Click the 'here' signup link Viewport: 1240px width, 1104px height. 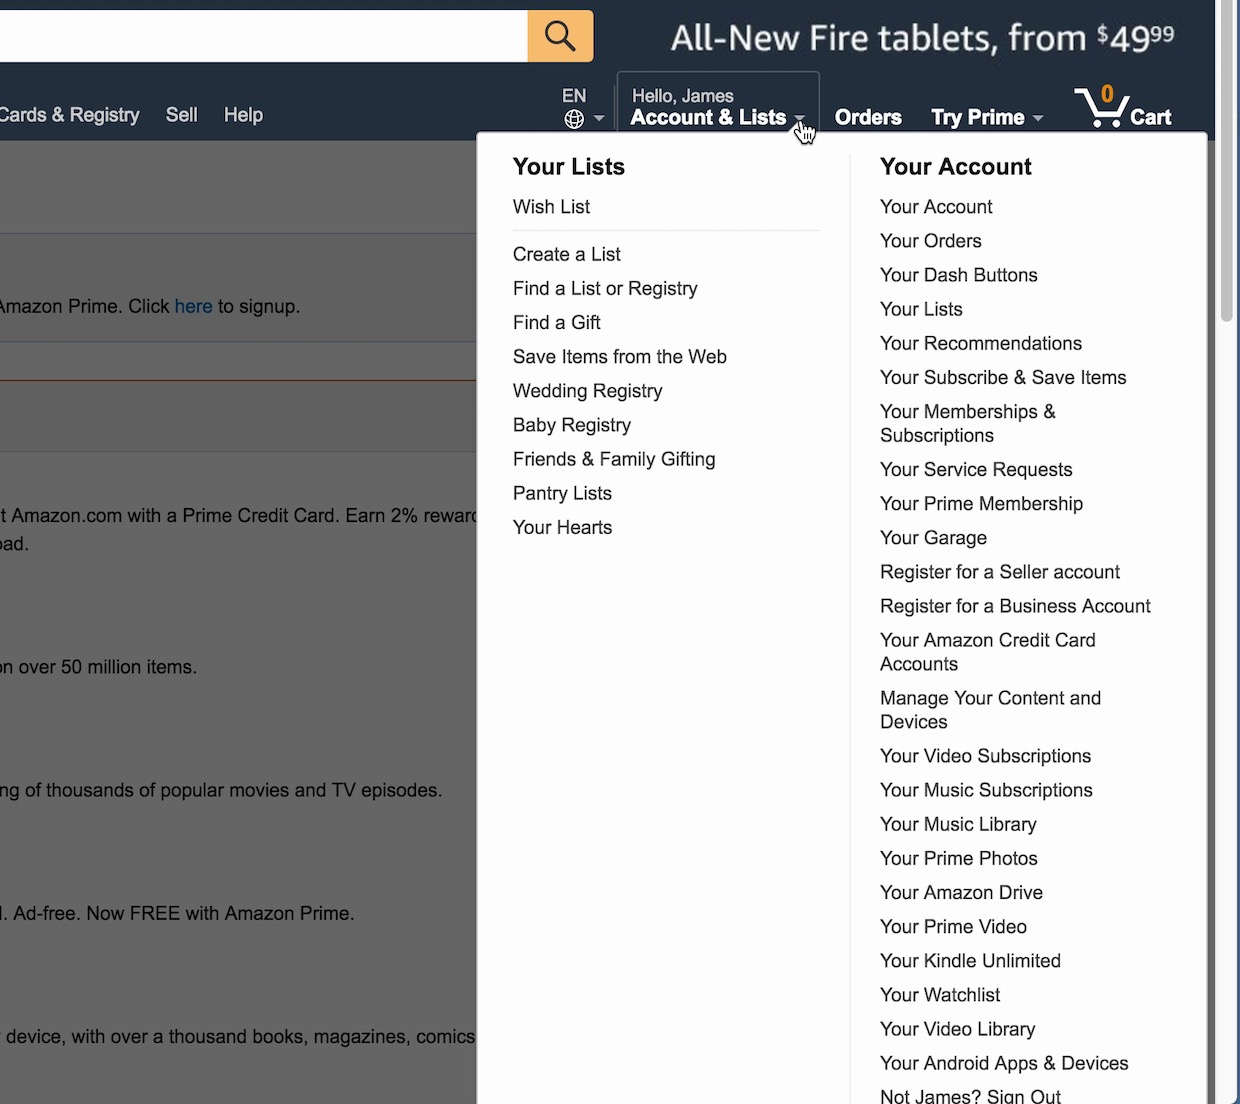(x=193, y=306)
